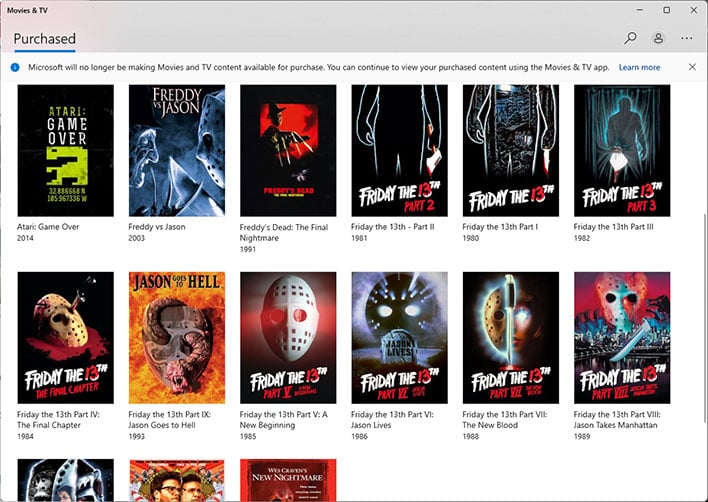Click the blue info icon in the banner

15,67
